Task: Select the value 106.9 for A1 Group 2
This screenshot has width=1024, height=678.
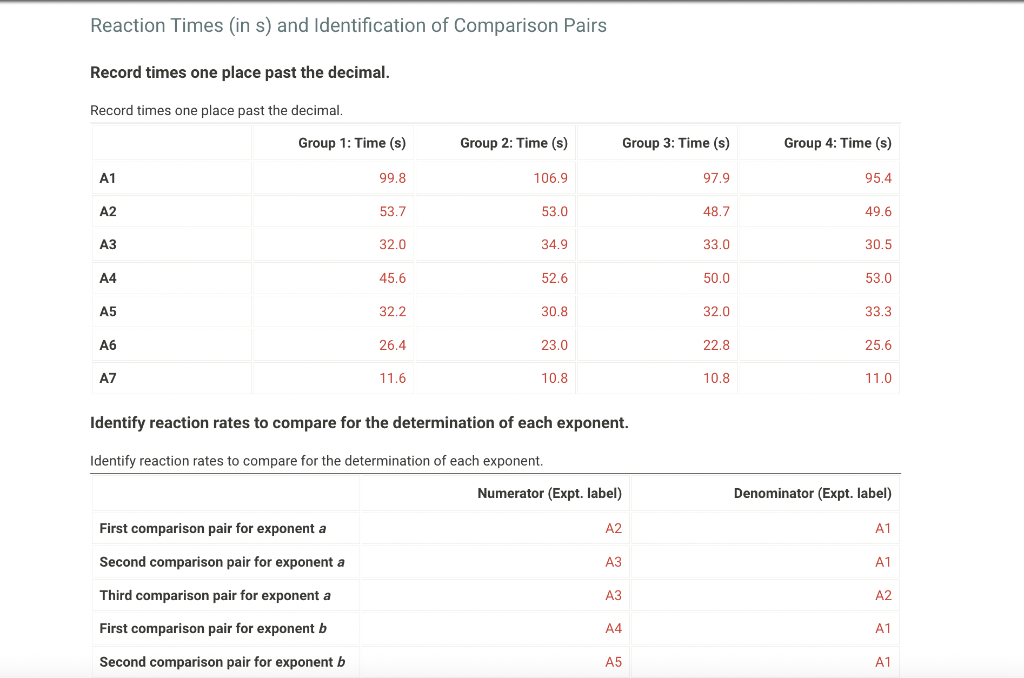Action: [546, 177]
